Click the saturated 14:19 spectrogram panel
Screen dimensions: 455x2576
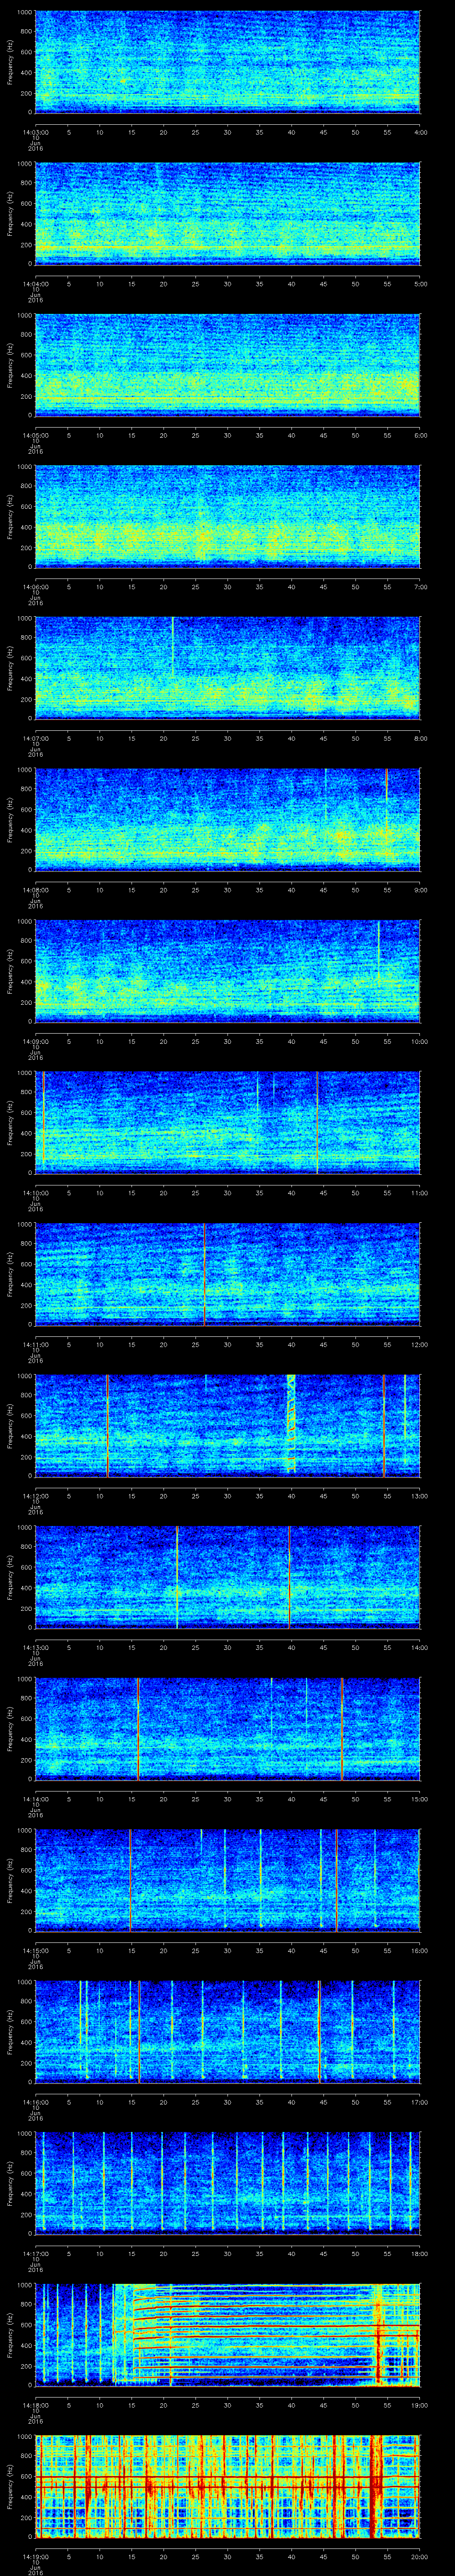click(x=227, y=2485)
